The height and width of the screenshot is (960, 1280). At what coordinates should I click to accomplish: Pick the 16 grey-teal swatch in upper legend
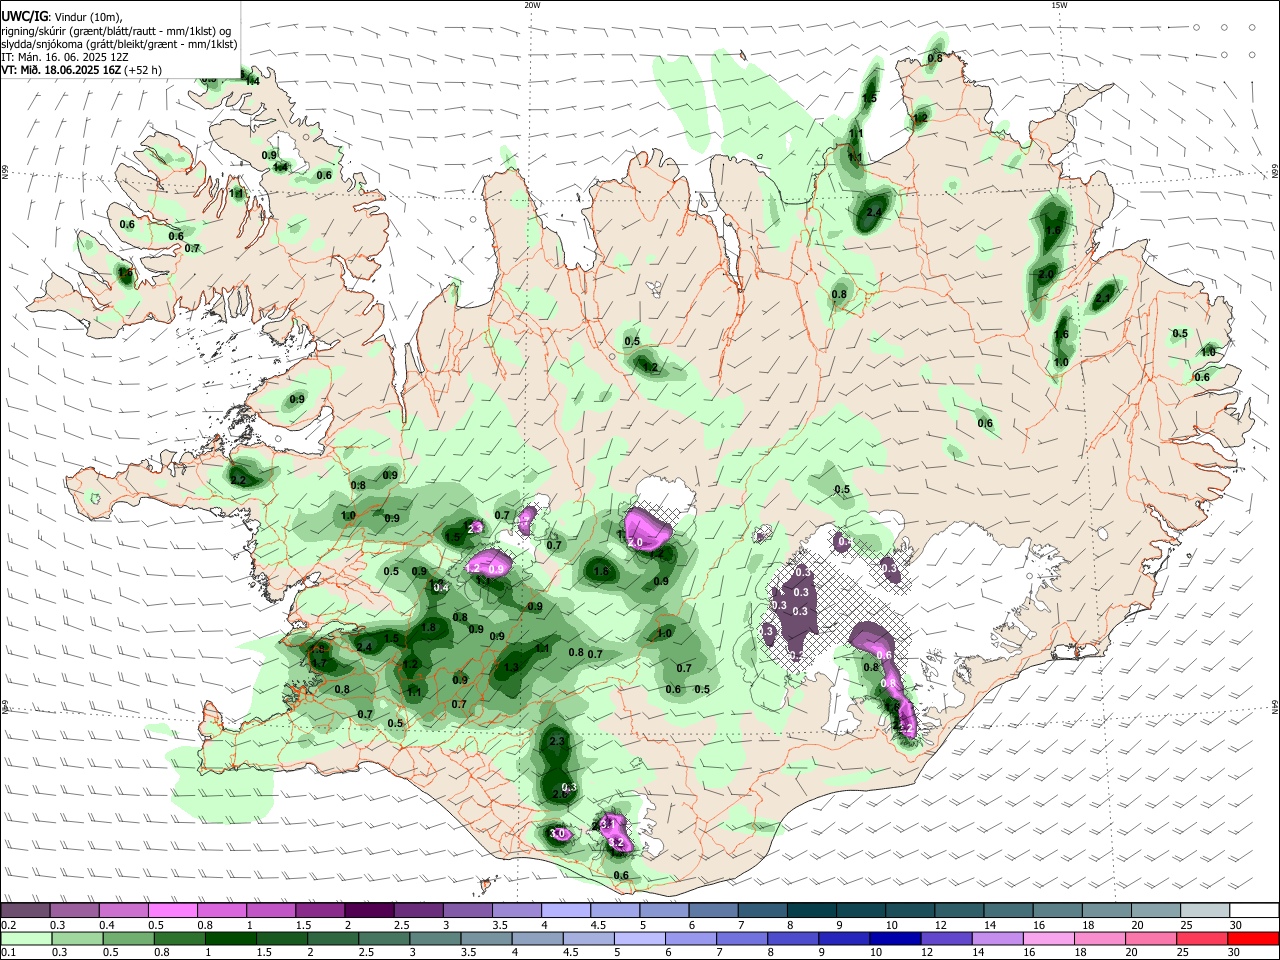click(1058, 910)
